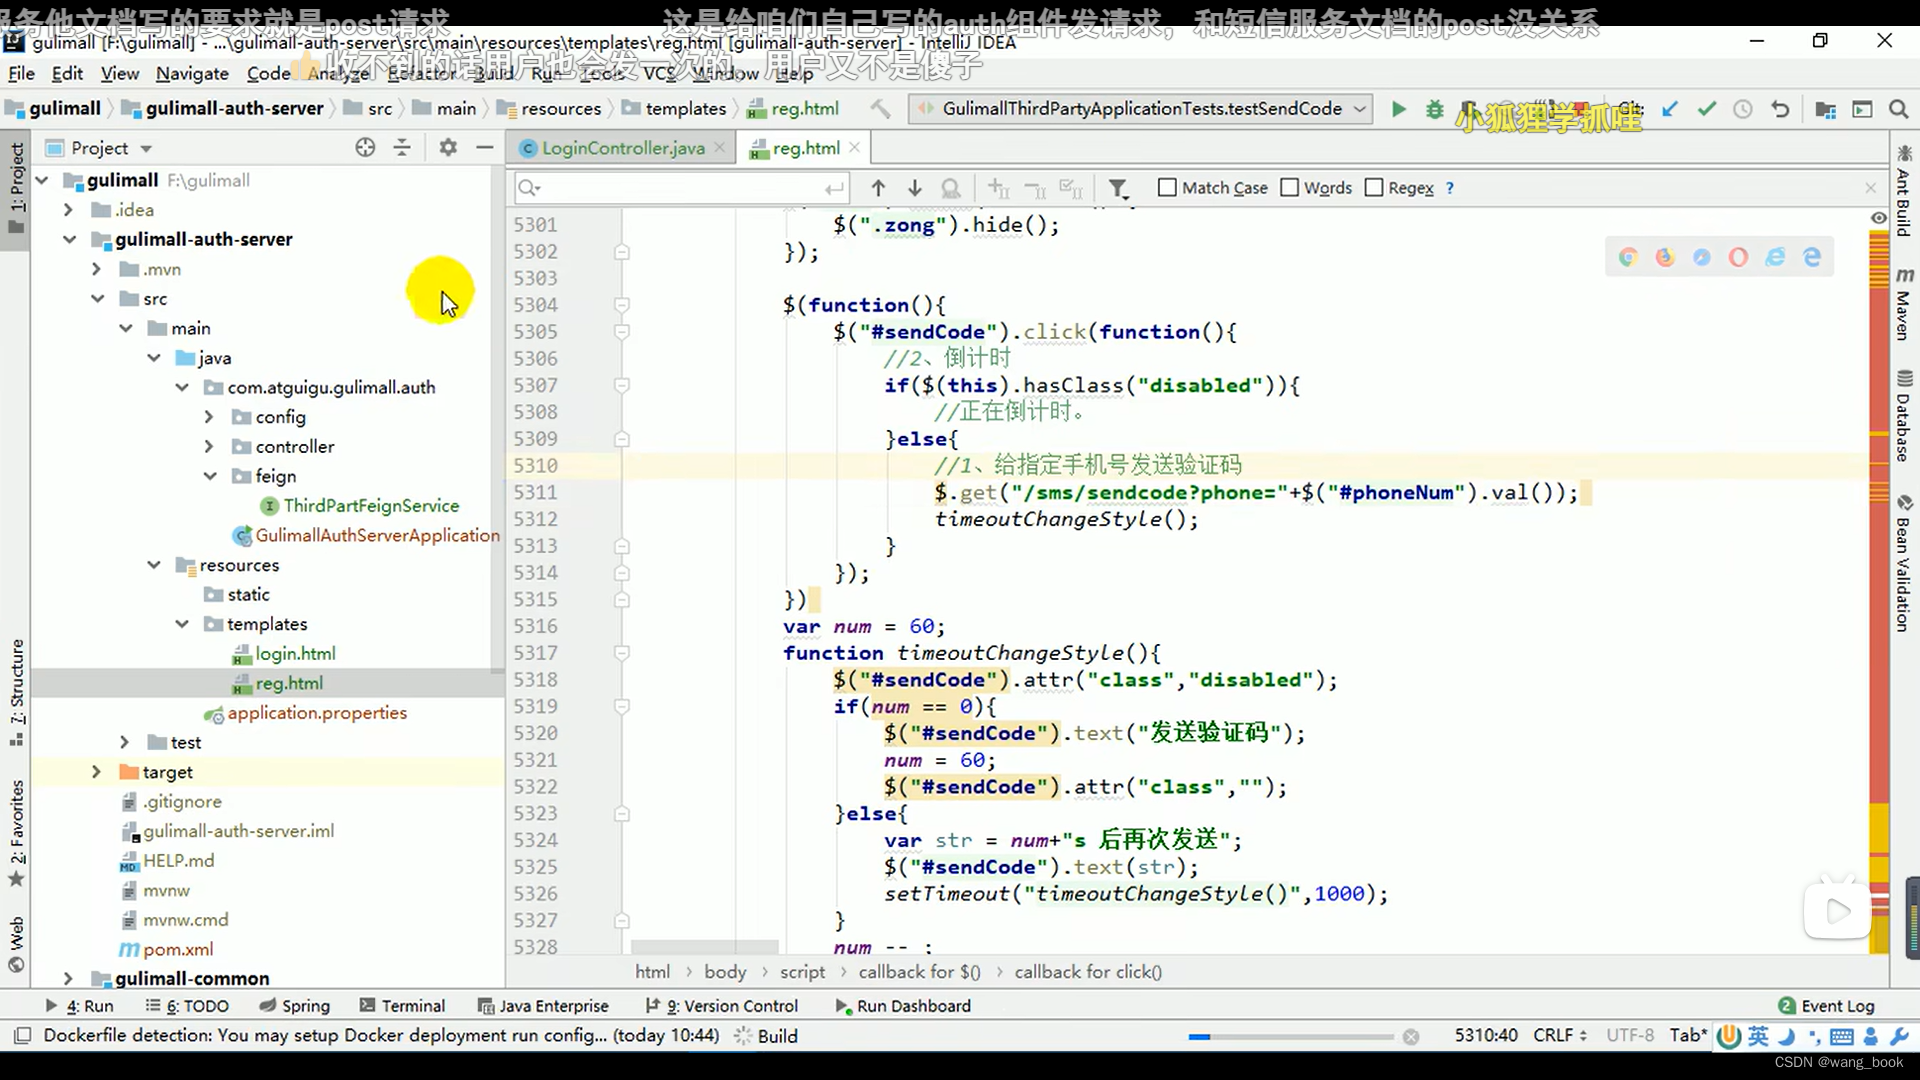Go to next search occurrence arrow
The width and height of the screenshot is (1920, 1080).
[x=914, y=188]
